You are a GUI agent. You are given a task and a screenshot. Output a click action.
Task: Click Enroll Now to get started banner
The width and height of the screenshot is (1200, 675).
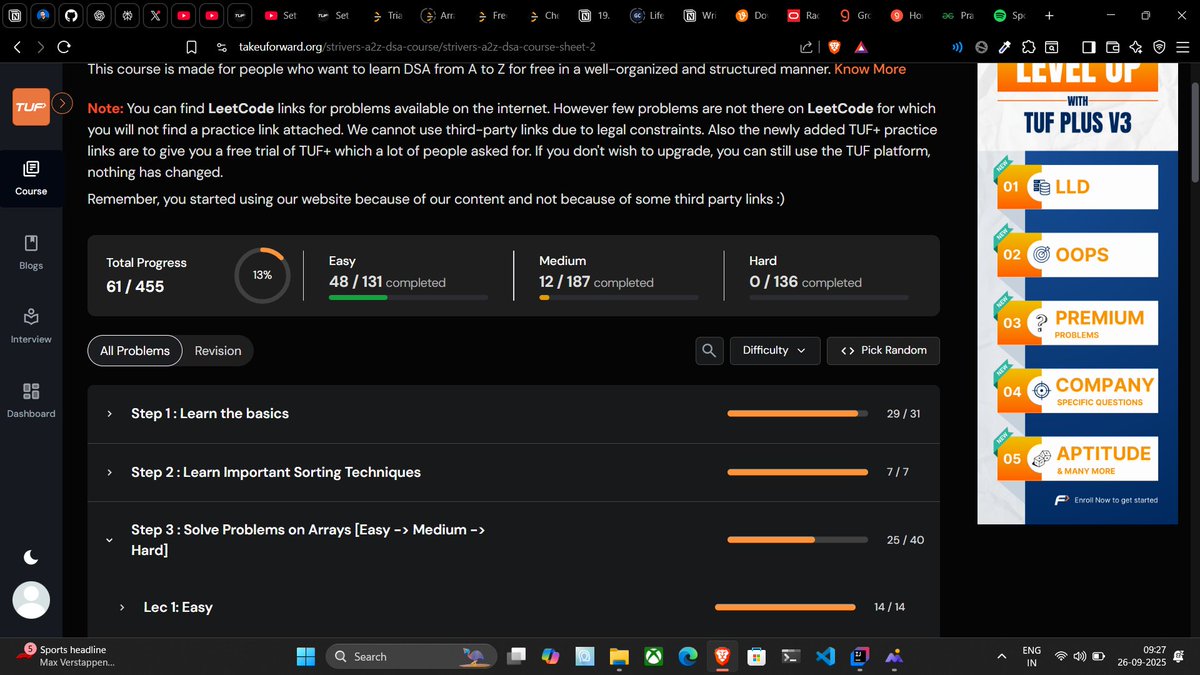click(1106, 499)
